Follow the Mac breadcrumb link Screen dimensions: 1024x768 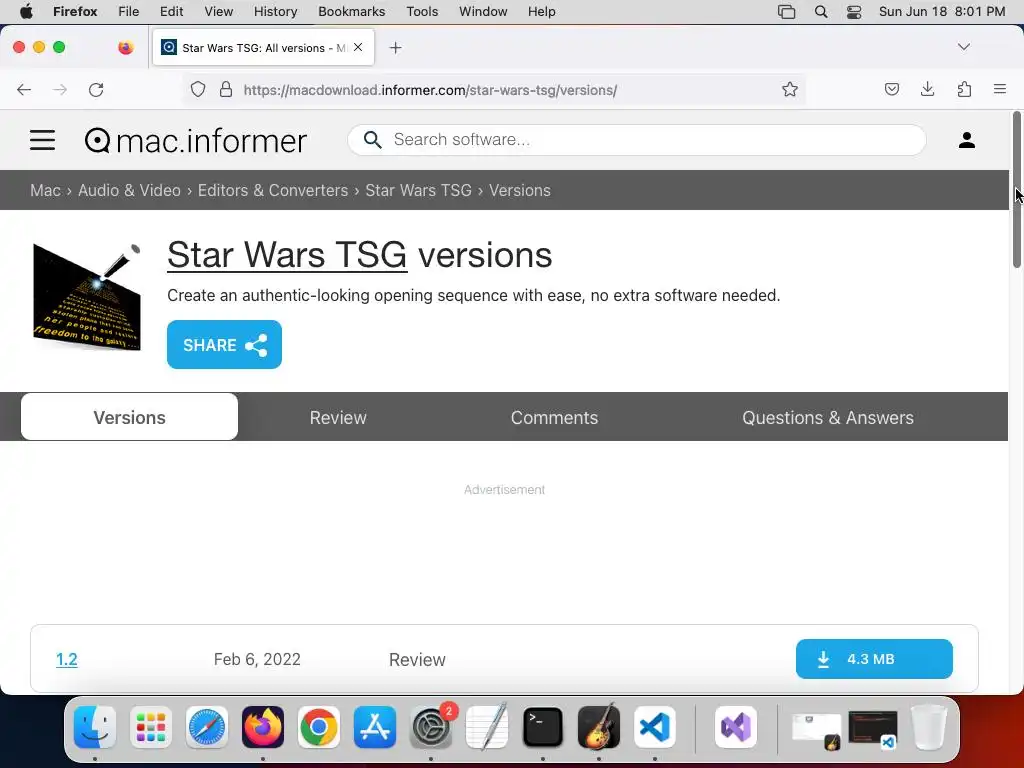tap(45, 190)
